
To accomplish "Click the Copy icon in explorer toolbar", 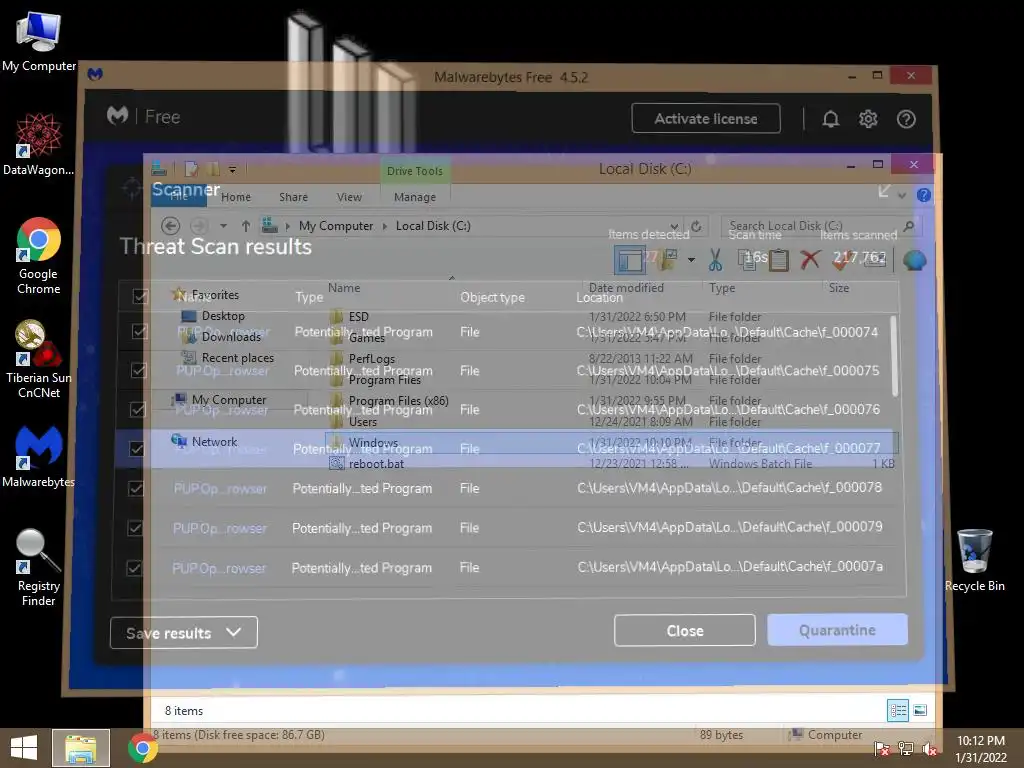I will pyautogui.click(x=745, y=260).
